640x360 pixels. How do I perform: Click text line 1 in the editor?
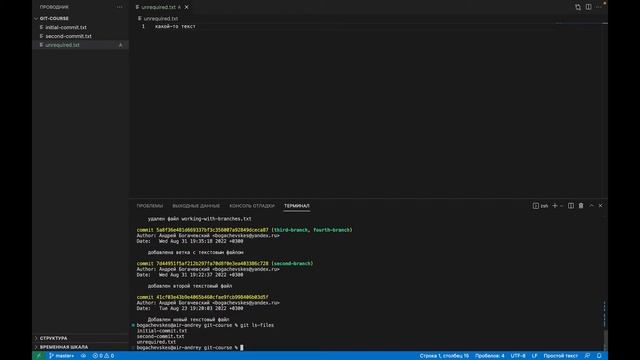pos(175,27)
